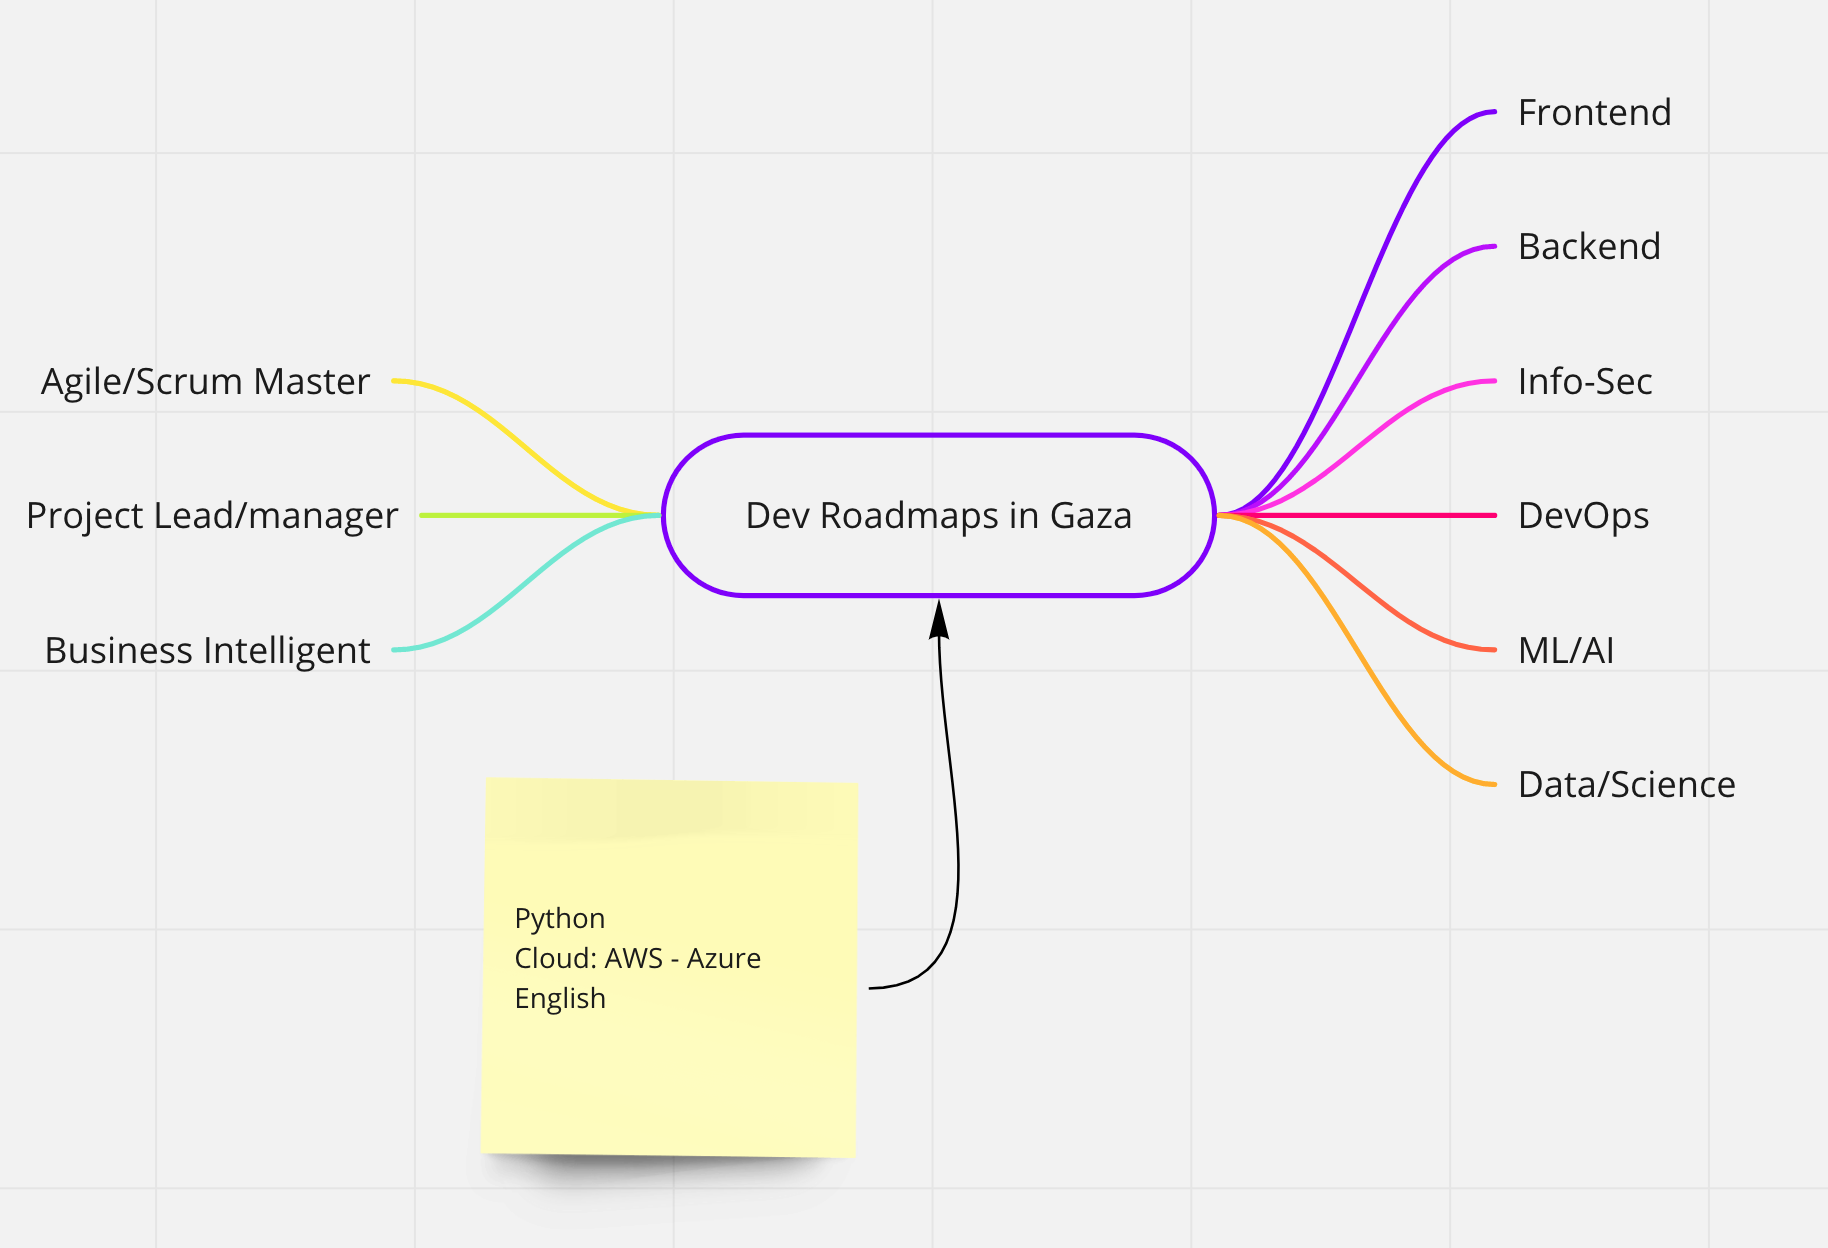Click the English text on the sticky note
Screen dimensions: 1828x1248
point(560,999)
